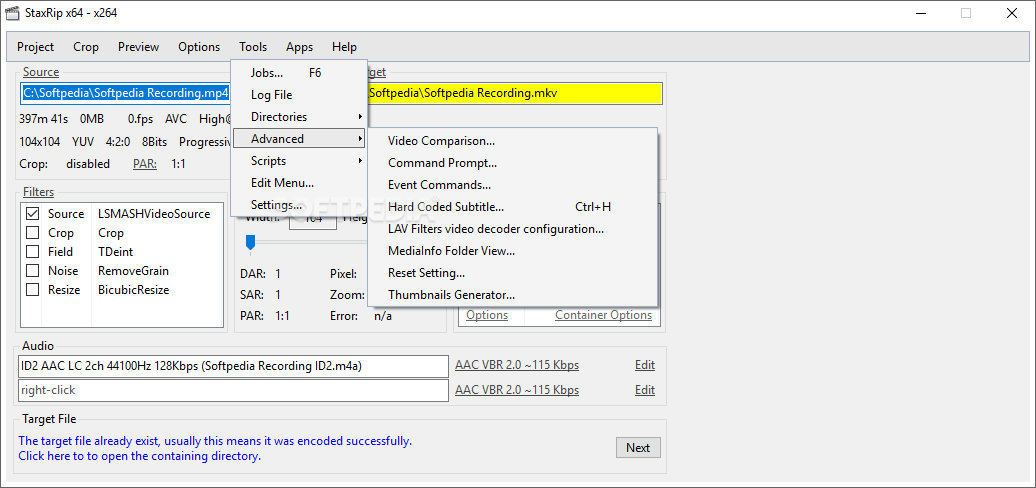
Task: Enable the Resize BicubicResize filter checkbox
Action: pyautogui.click(x=32, y=290)
